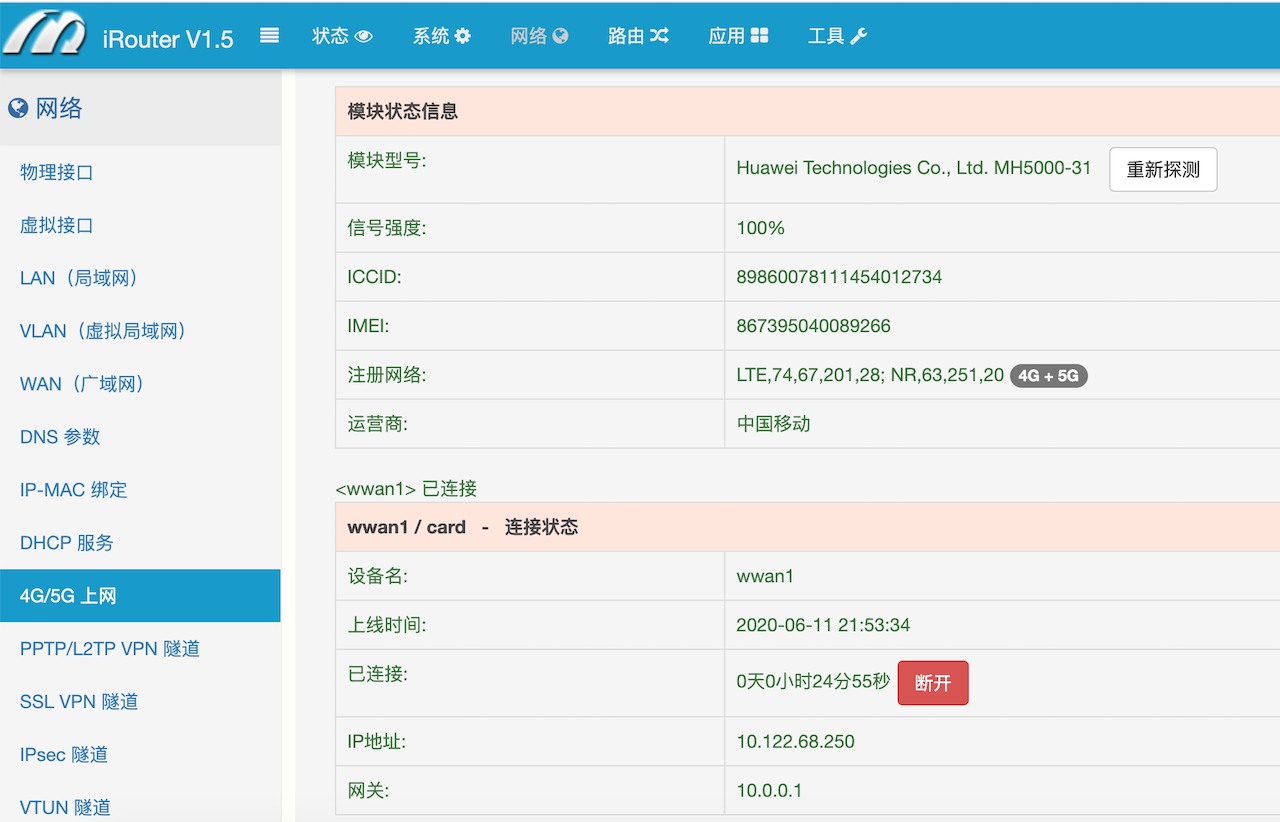The width and height of the screenshot is (1280, 822).
Task: Select 4G/5G 上网 in the sidebar
Action: pos(68,596)
